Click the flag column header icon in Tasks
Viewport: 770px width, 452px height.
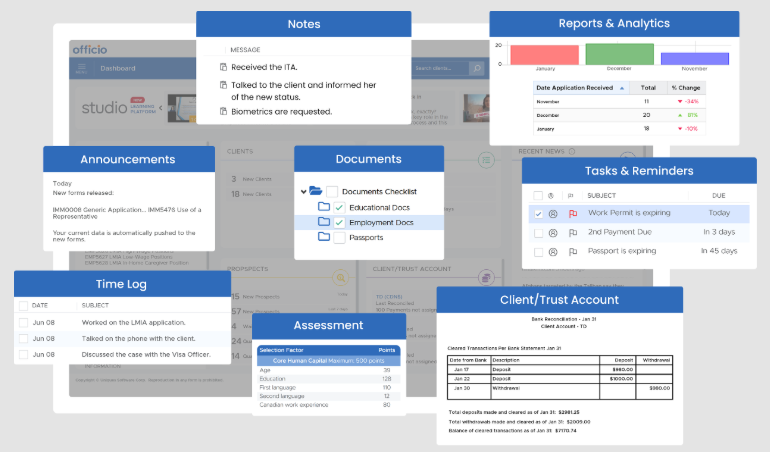pos(570,196)
